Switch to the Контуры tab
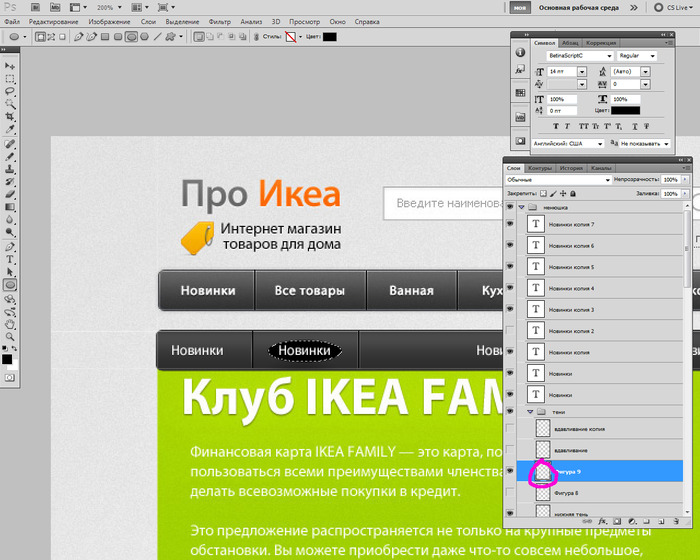This screenshot has height=560, width=700. pyautogui.click(x=540, y=168)
